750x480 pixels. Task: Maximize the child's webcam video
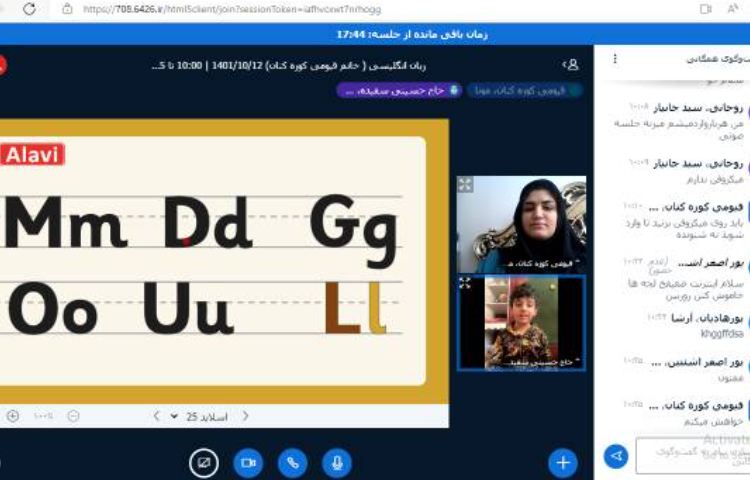465,283
